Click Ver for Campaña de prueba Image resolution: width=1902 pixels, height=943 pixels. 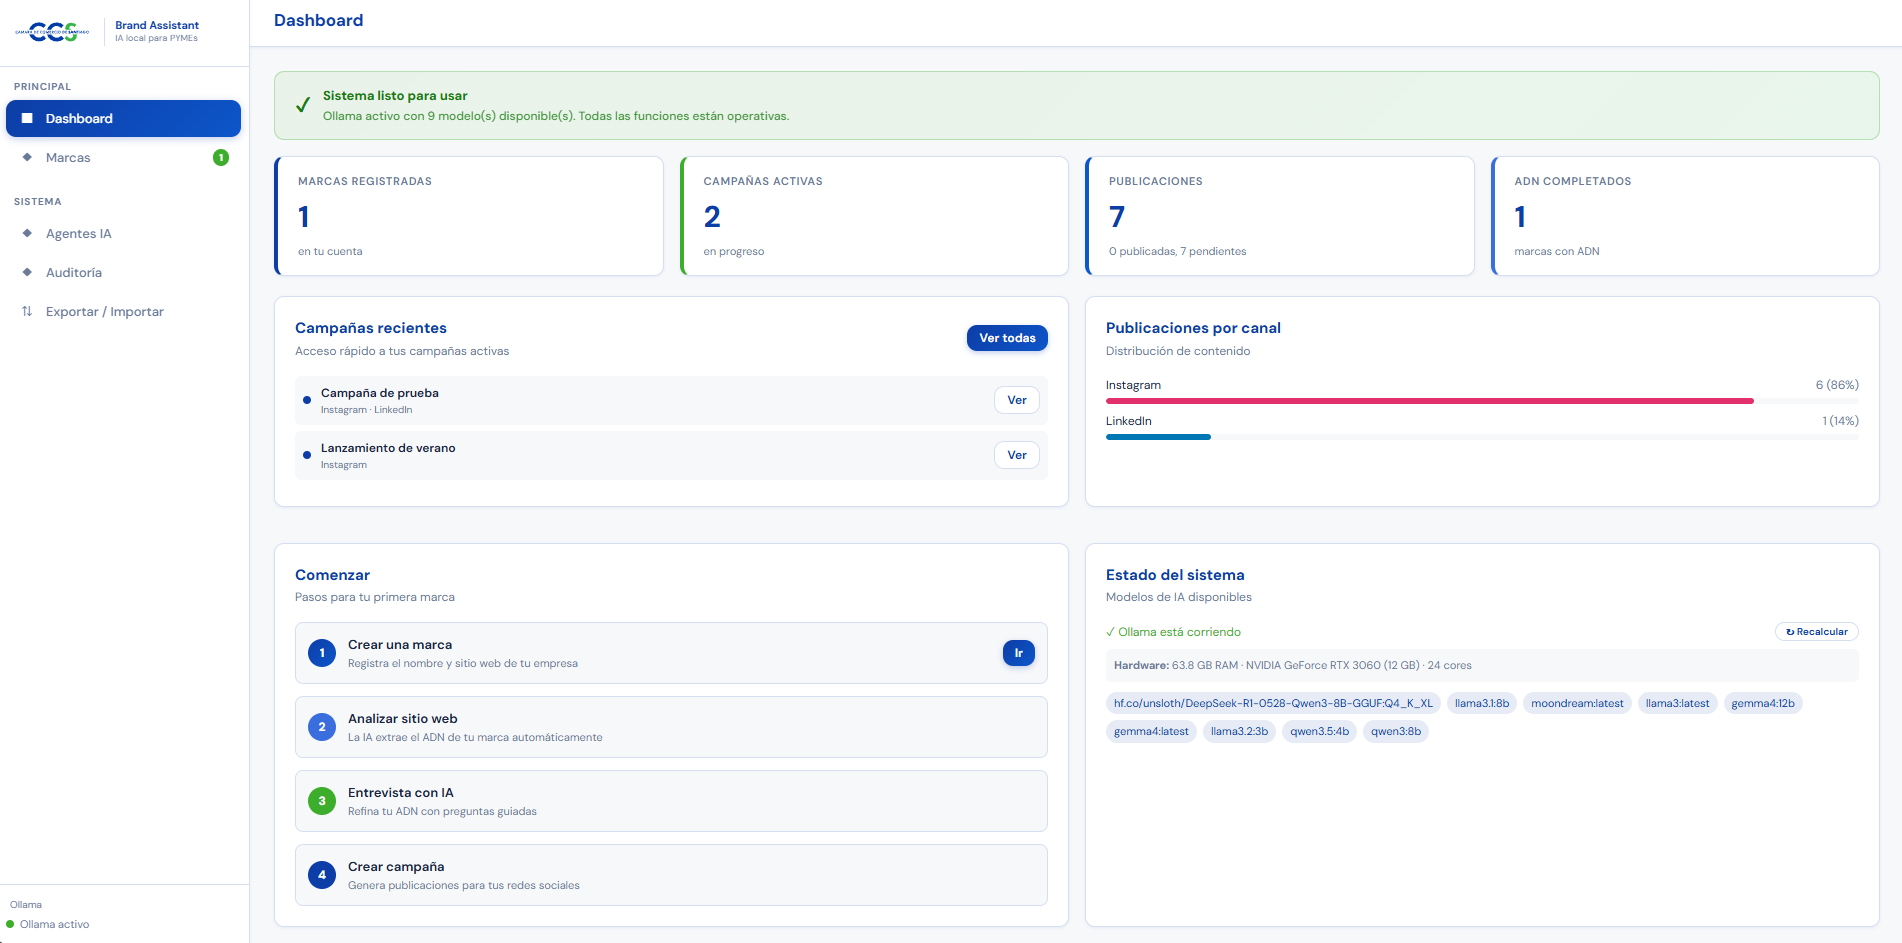coord(1017,400)
